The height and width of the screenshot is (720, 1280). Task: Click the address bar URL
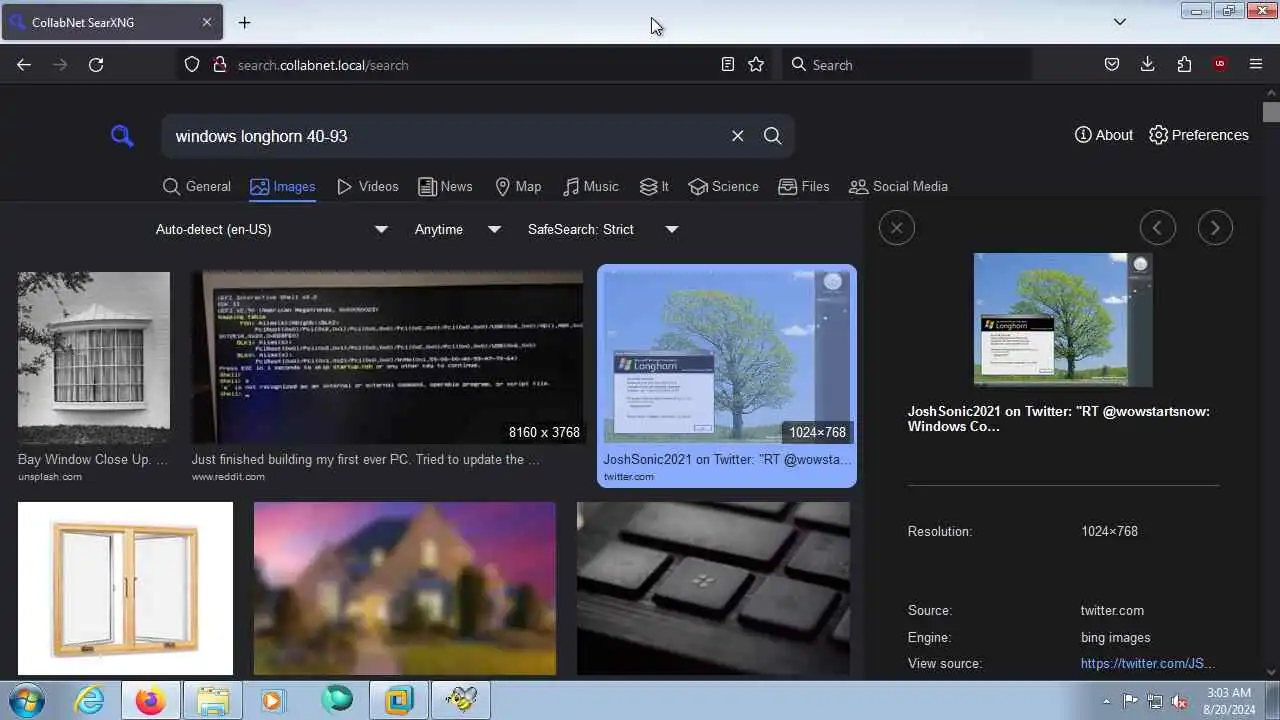[323, 65]
